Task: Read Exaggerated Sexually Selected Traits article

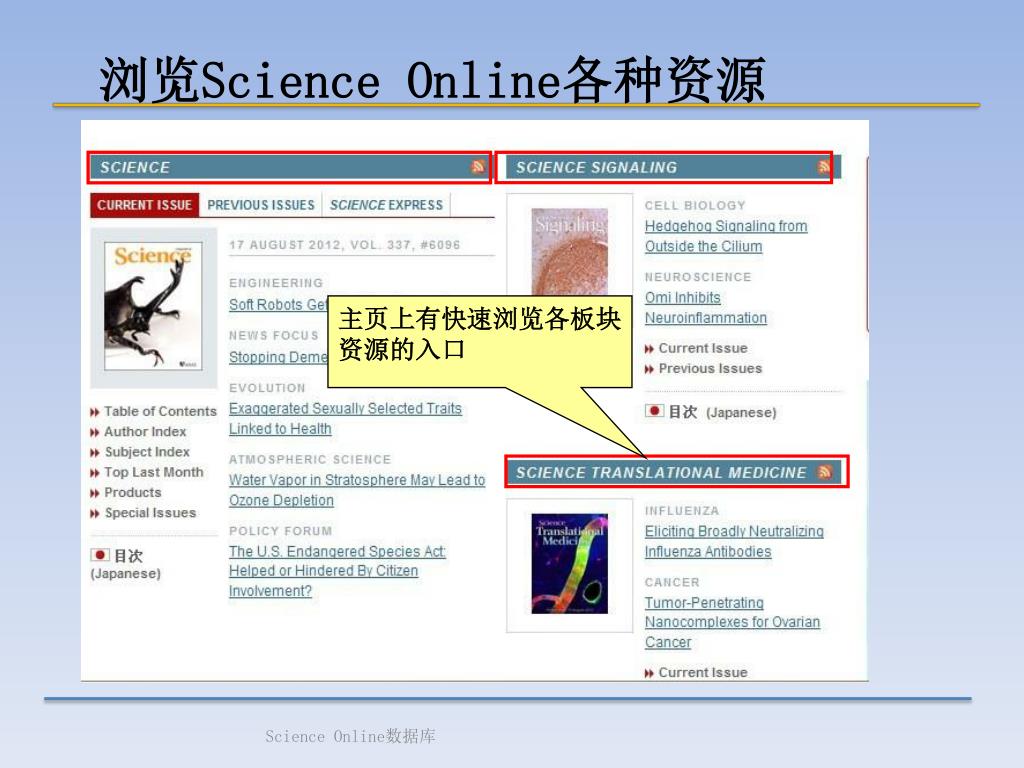Action: click(x=345, y=419)
